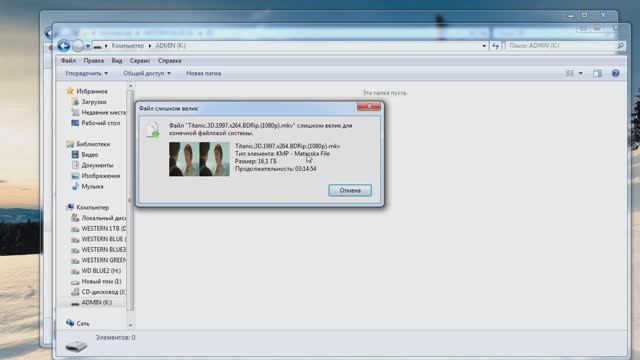640x360 pixels.
Task: Select Сеть in the navigation pane
Action: [x=82, y=324]
